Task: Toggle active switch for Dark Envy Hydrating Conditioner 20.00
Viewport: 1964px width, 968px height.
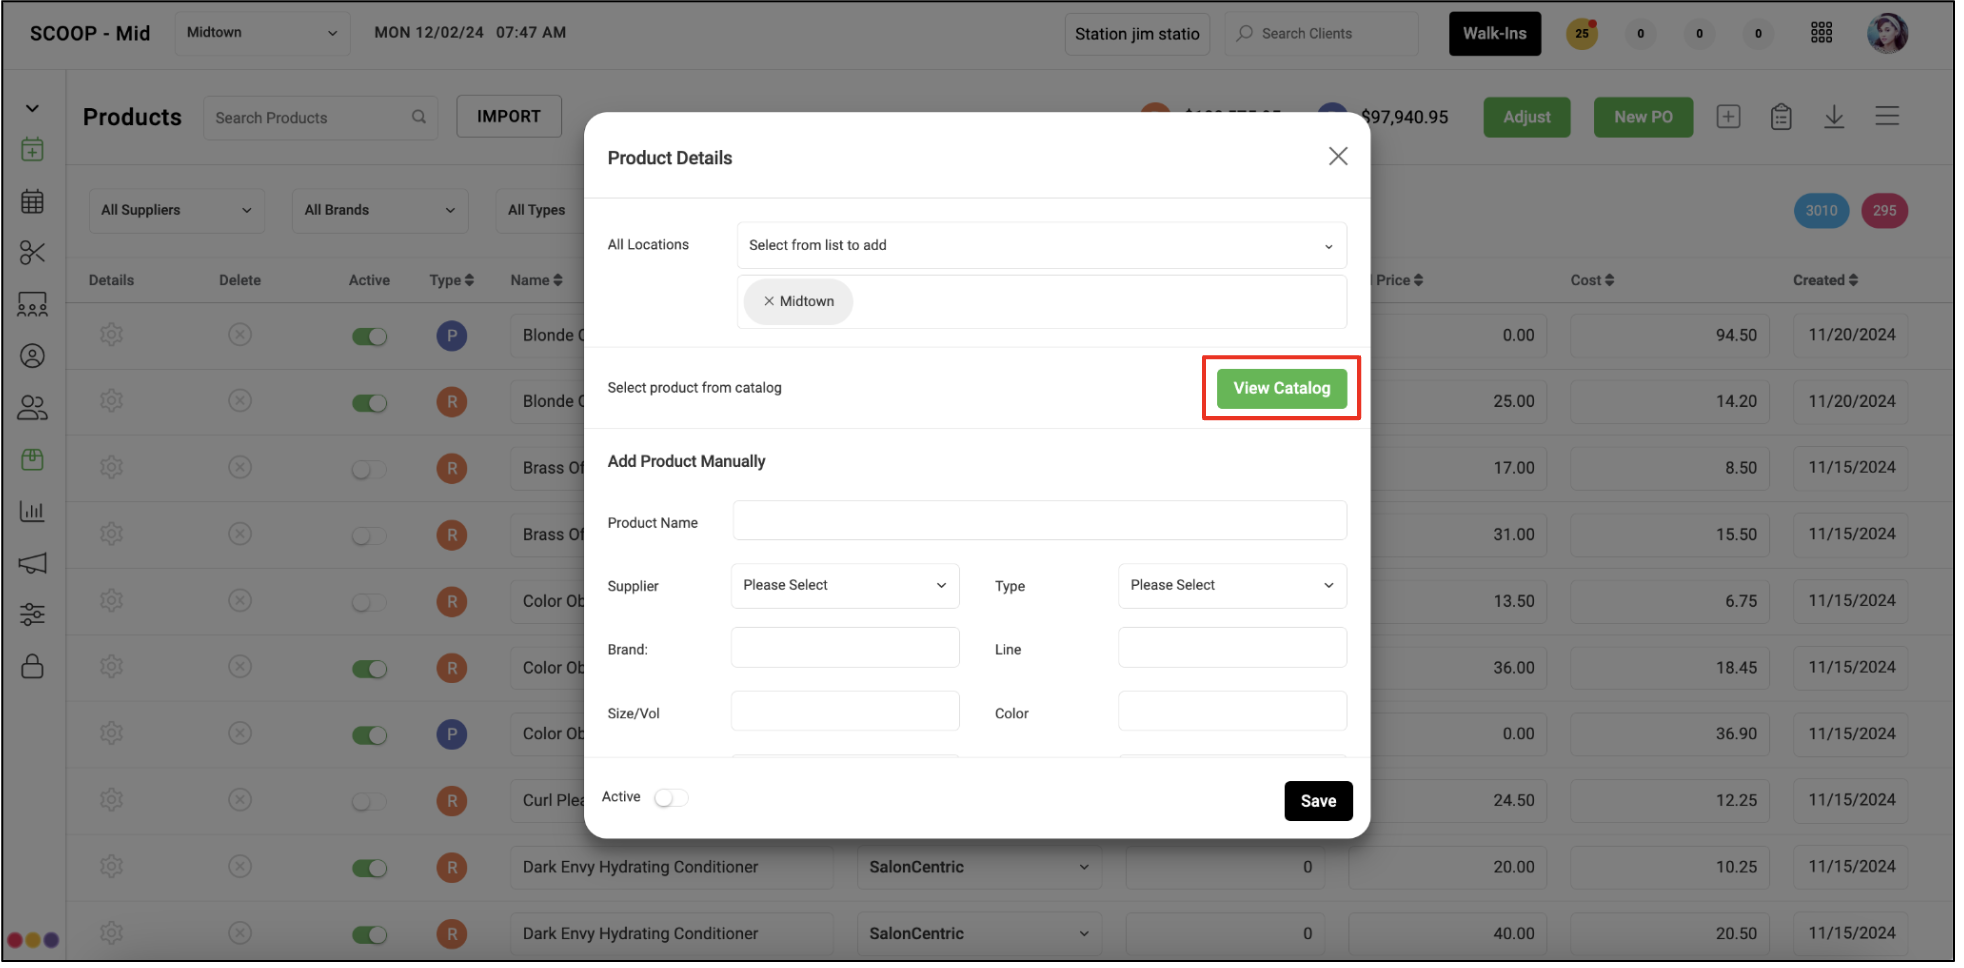Action: tap(369, 868)
